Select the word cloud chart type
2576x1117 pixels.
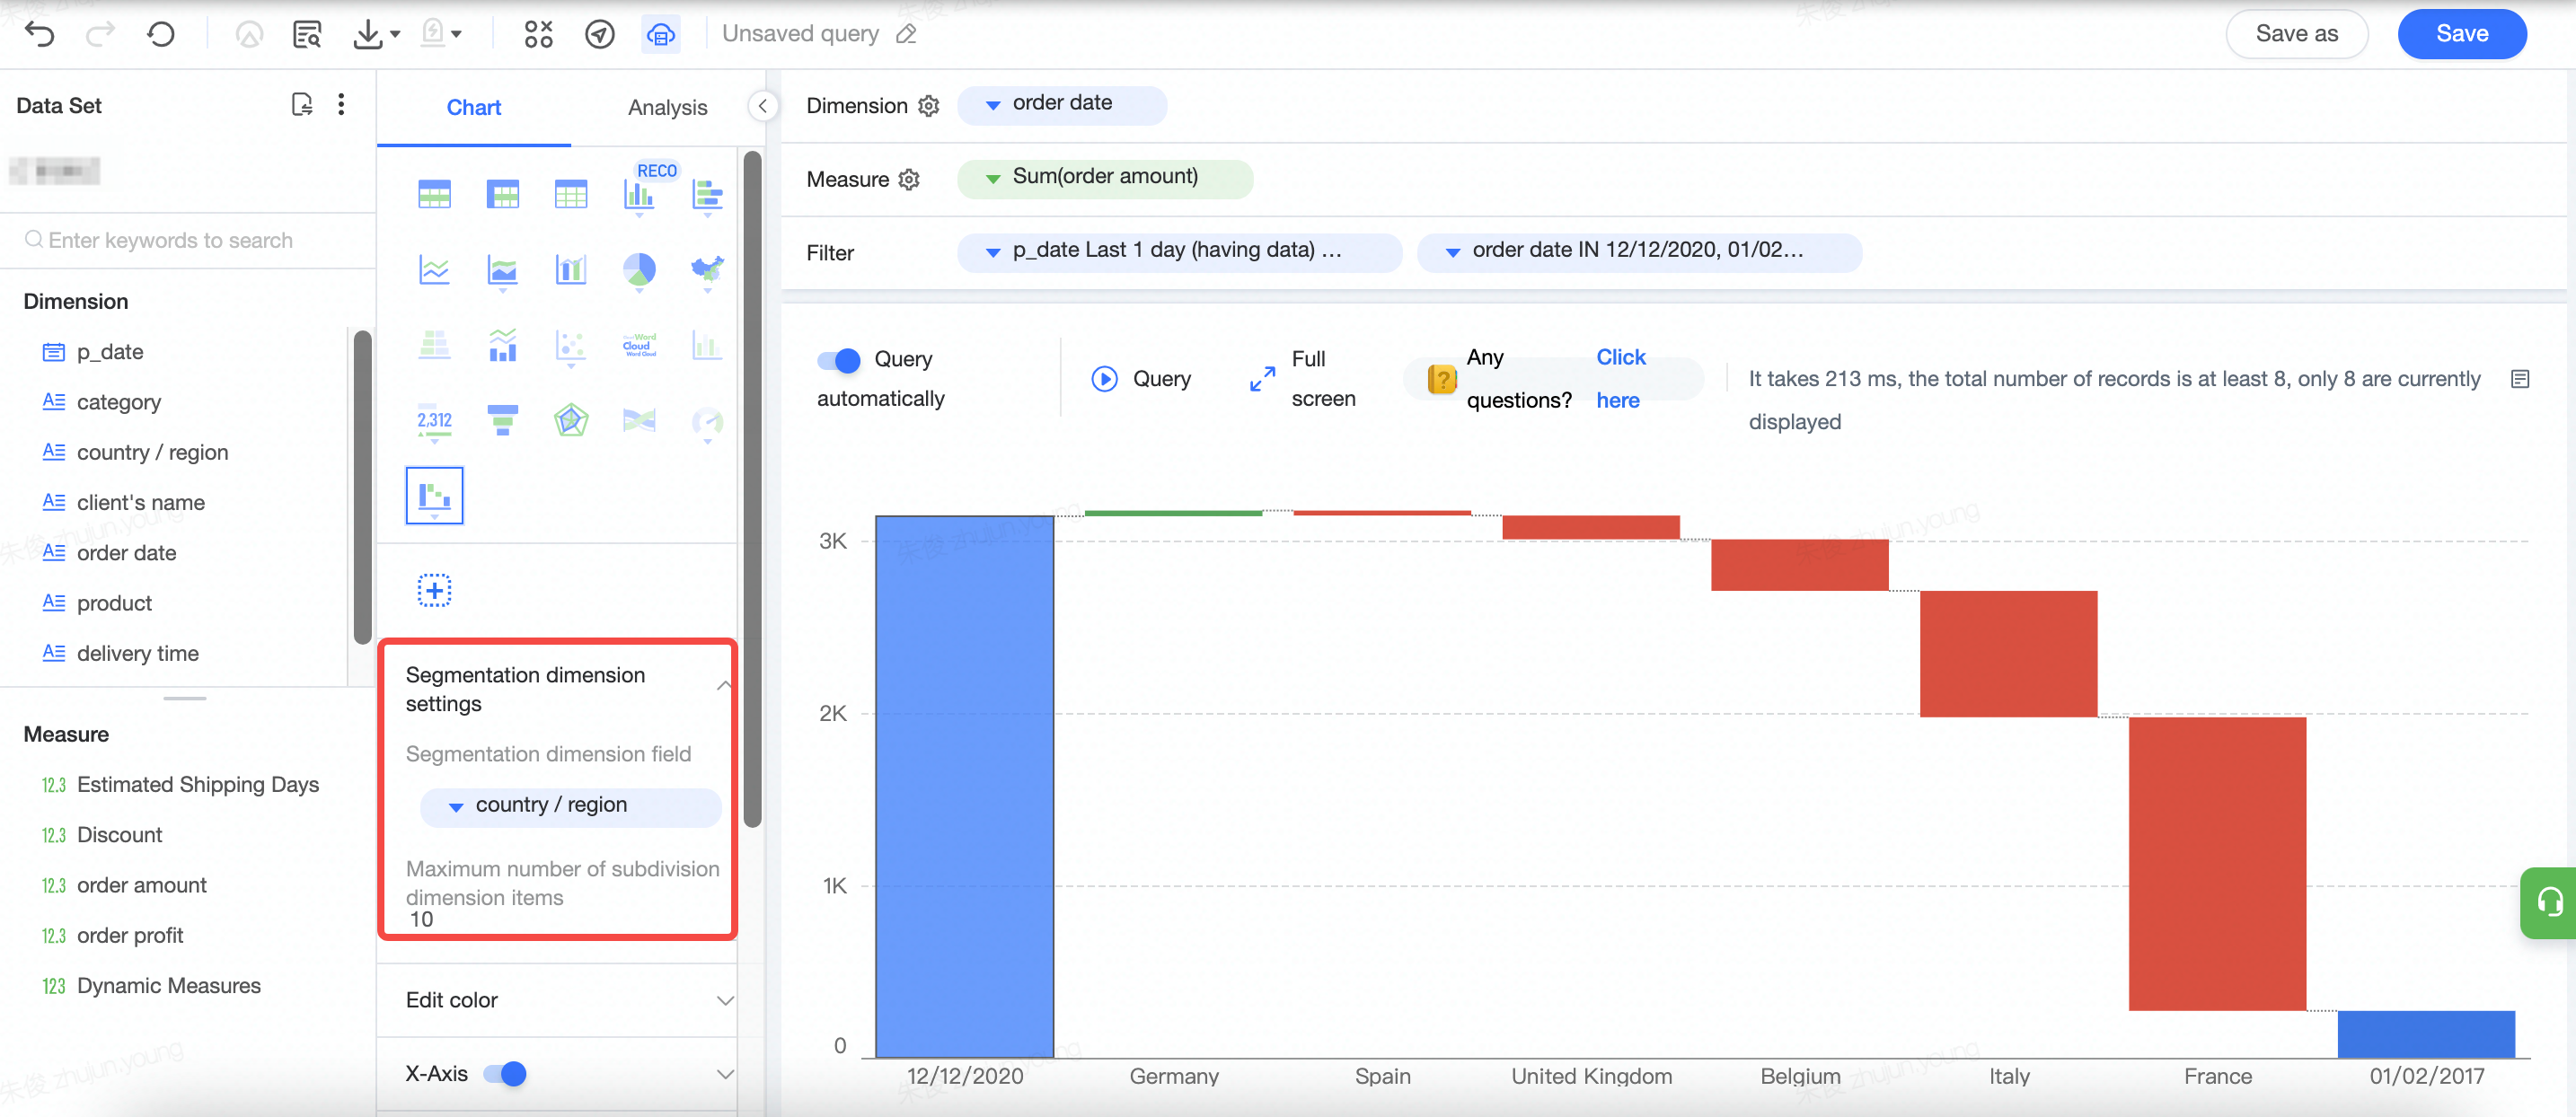coord(639,345)
